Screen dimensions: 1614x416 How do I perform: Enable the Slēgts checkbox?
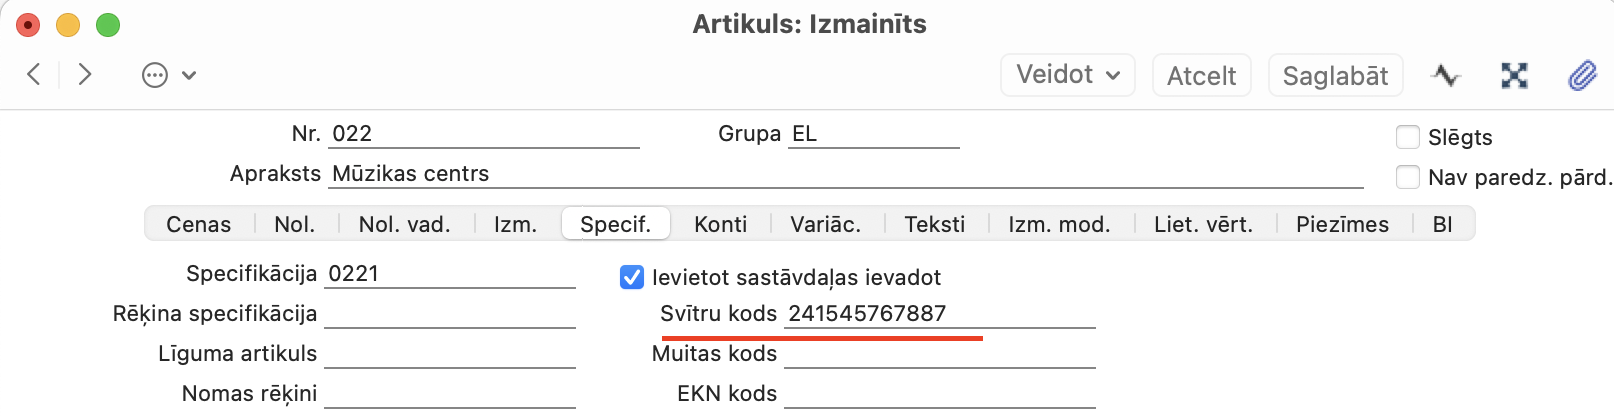(1408, 137)
